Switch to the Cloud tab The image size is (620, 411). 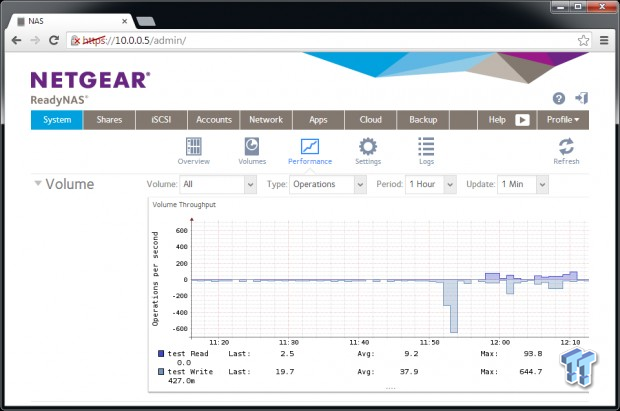pyautogui.click(x=370, y=120)
